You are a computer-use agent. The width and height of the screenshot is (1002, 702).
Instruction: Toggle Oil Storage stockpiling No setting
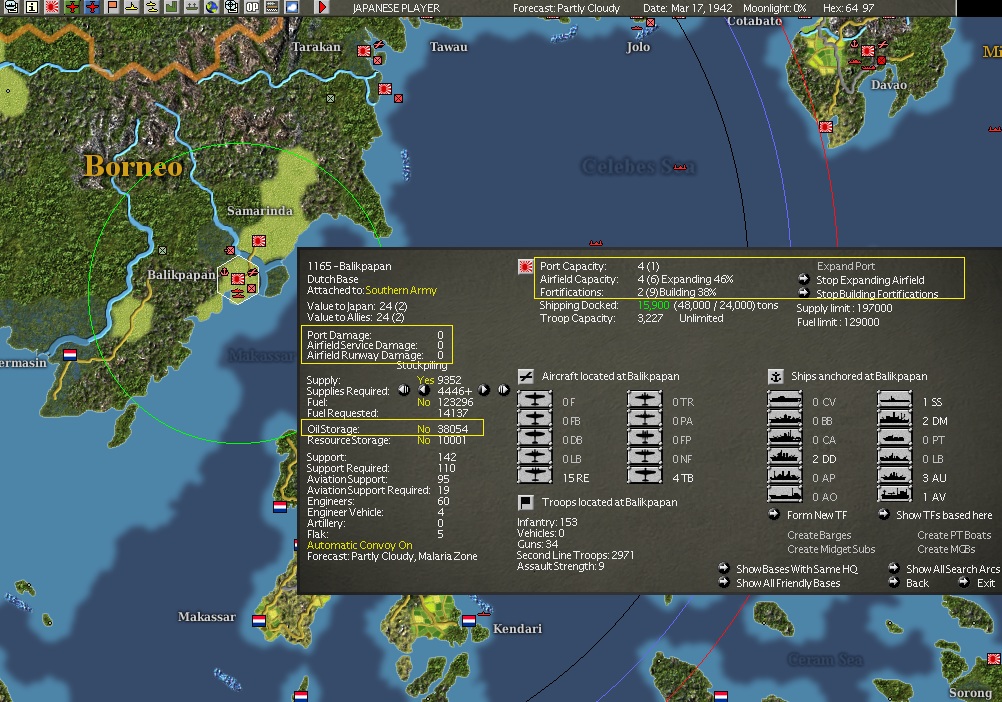(x=424, y=429)
